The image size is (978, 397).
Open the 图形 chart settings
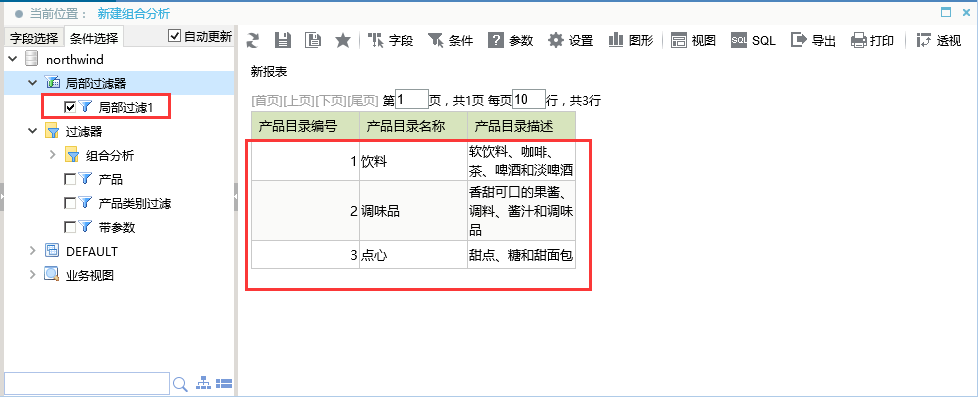(x=631, y=41)
